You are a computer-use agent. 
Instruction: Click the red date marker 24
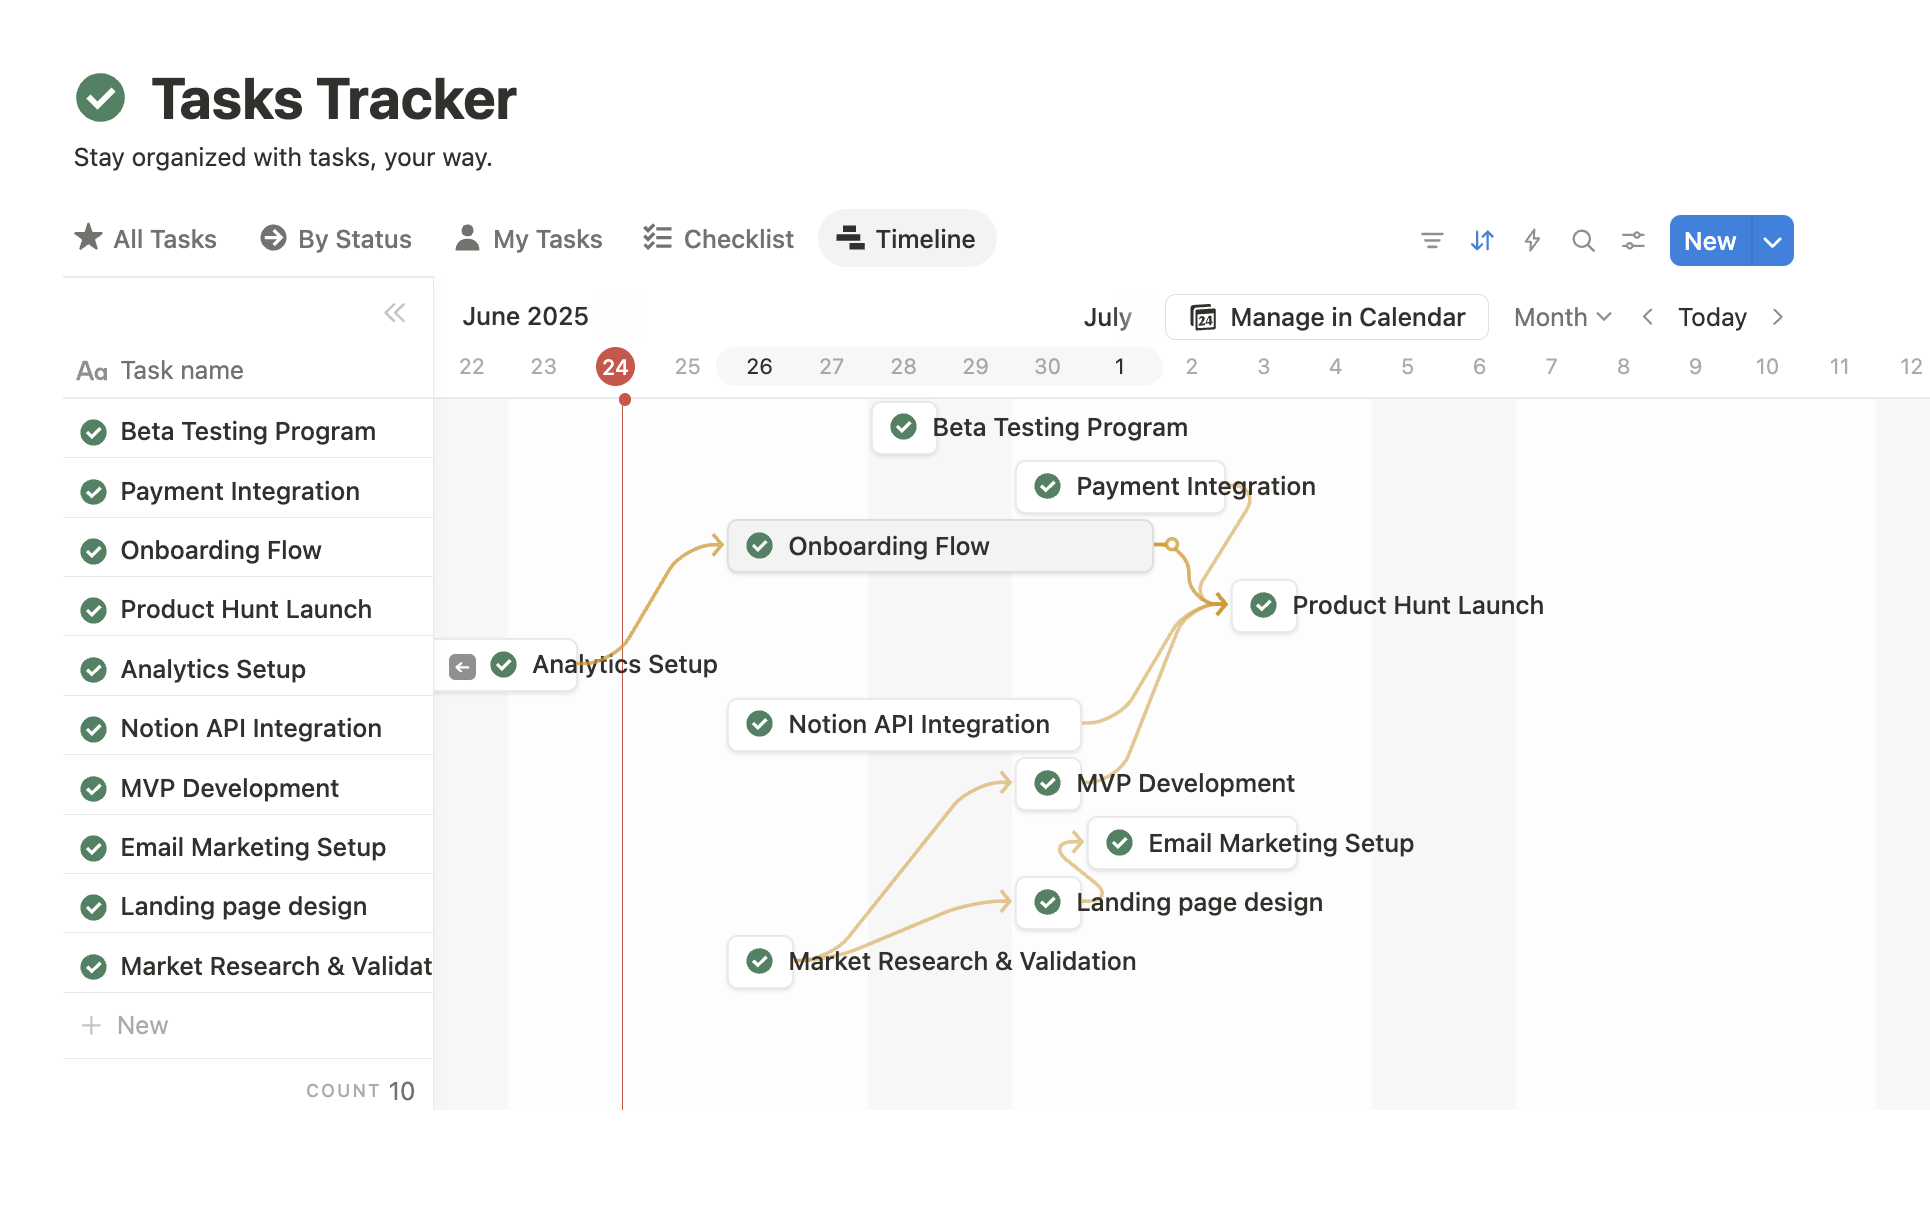(x=615, y=367)
